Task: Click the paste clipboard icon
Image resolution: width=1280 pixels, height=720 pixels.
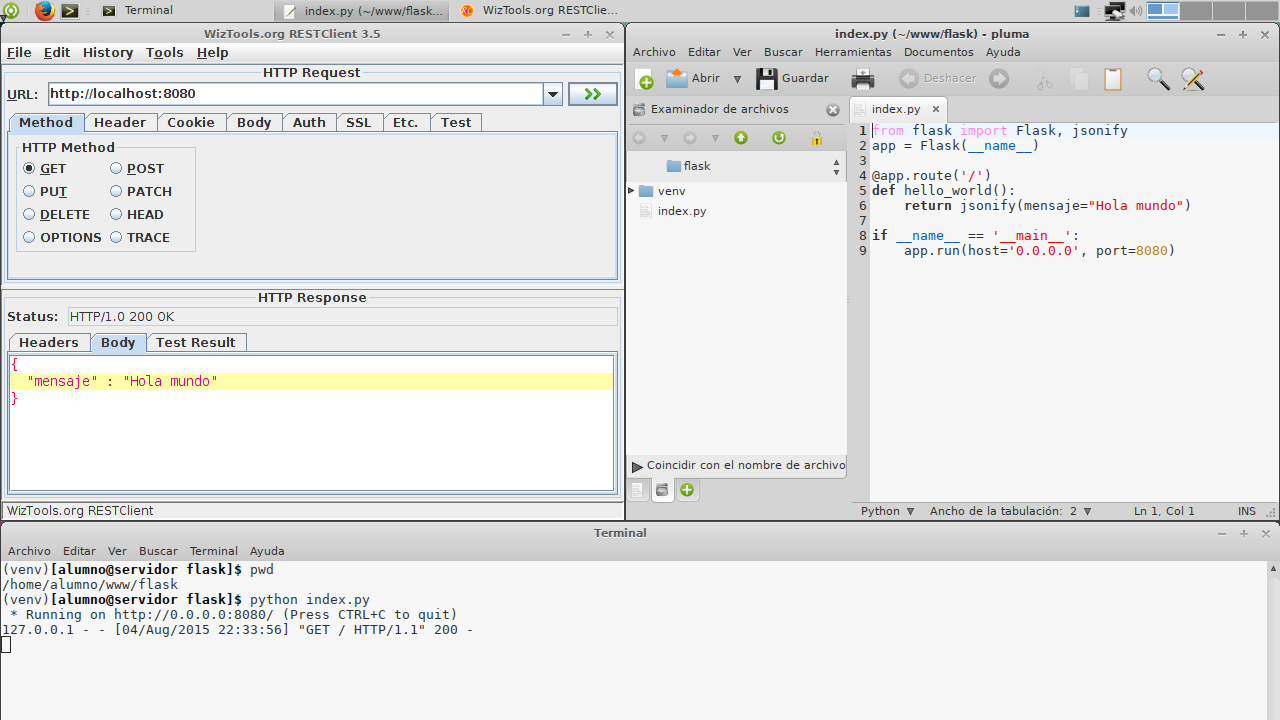Action: coord(1113,79)
